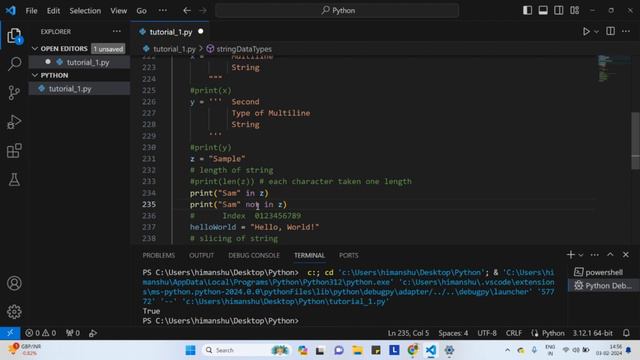Click the ports forwarded status item
Viewport: 640px width, 360px height.
point(73,333)
